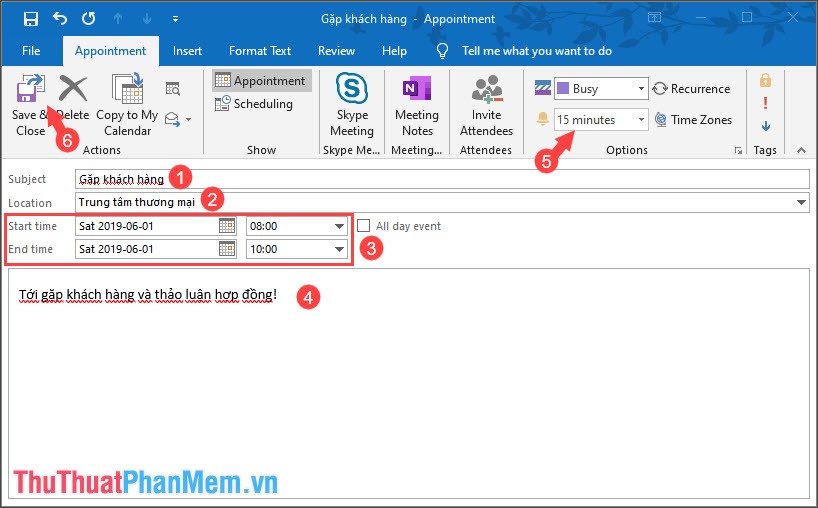Redo the last action

point(89,19)
